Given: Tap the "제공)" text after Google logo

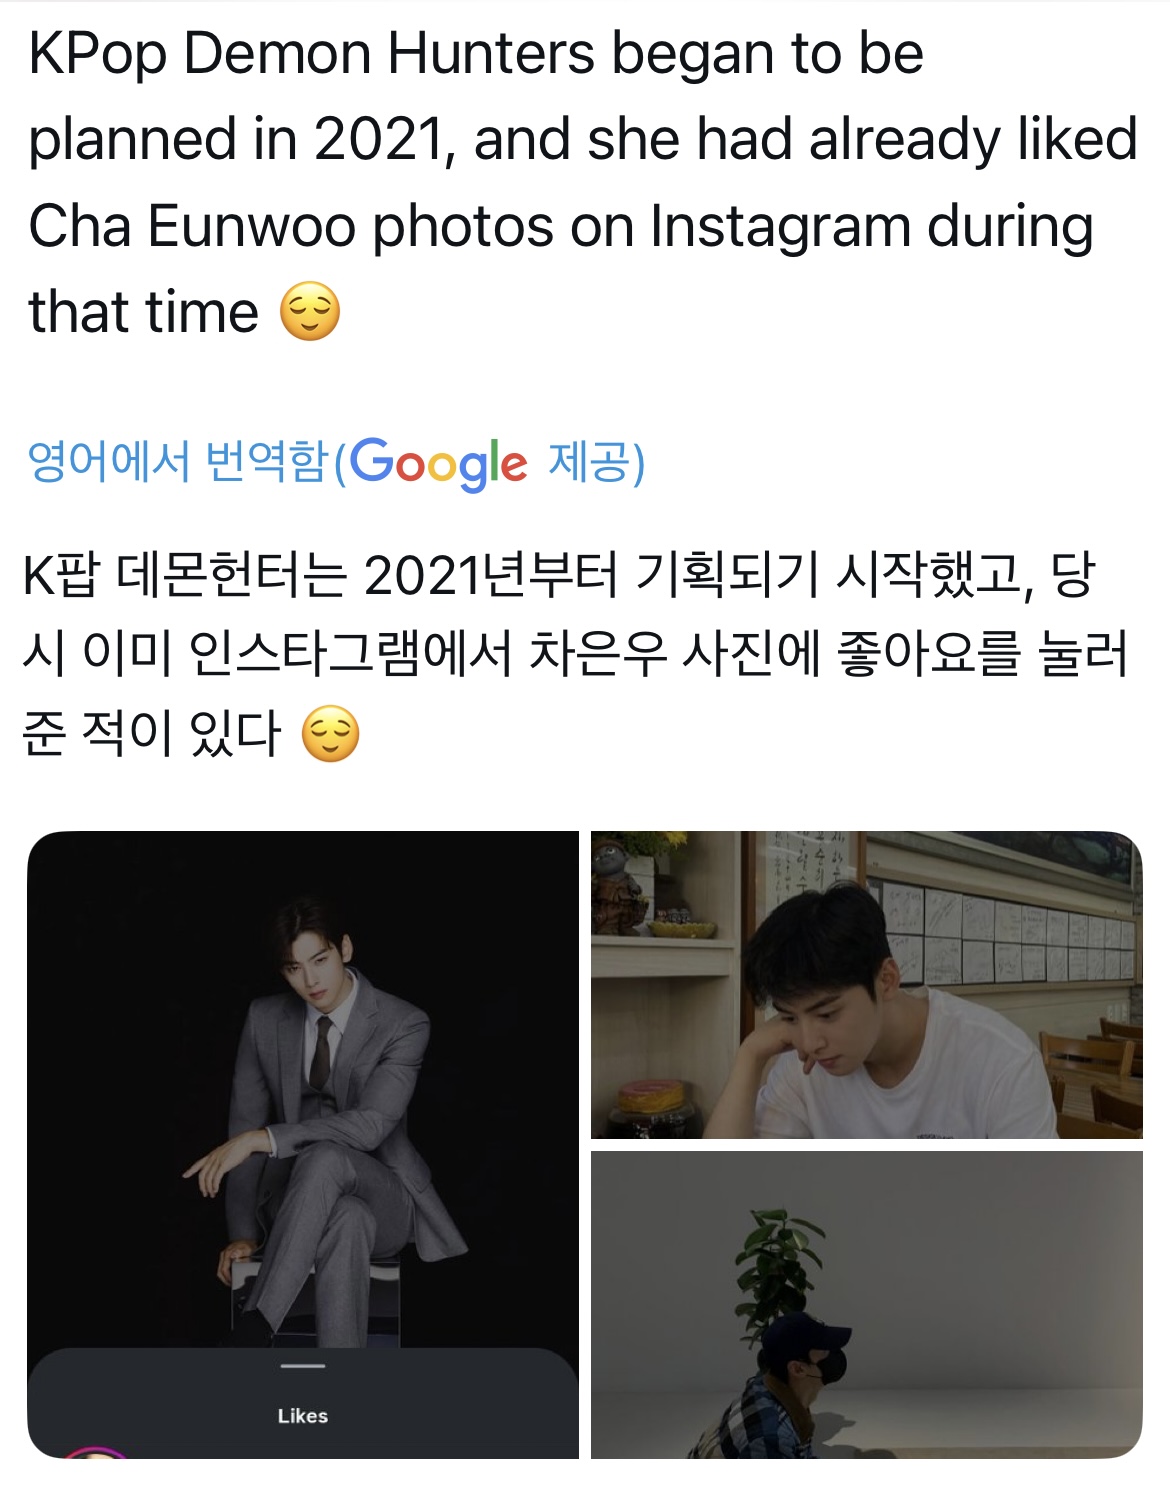Looking at the screenshot, I should tap(596, 461).
